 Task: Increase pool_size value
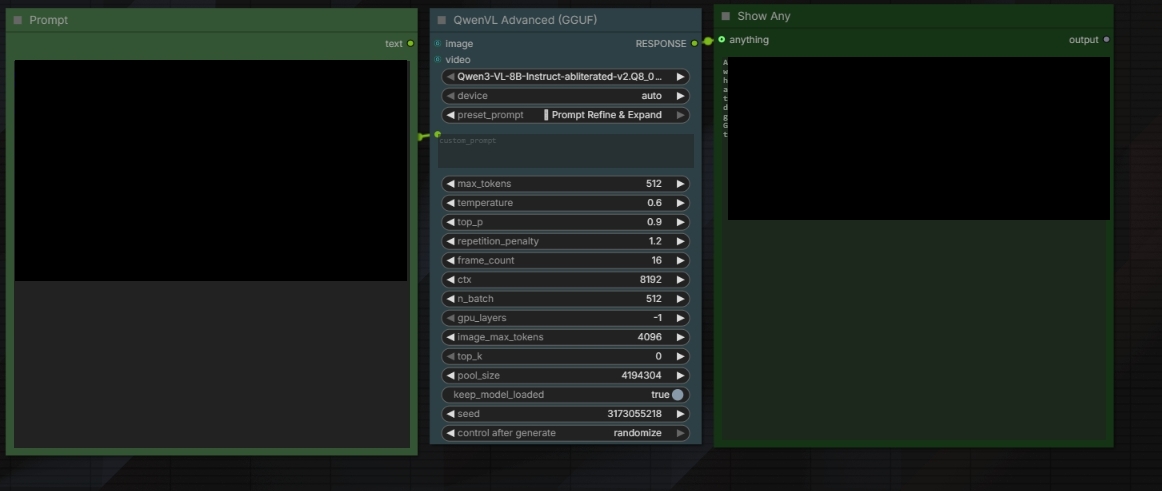[680, 375]
